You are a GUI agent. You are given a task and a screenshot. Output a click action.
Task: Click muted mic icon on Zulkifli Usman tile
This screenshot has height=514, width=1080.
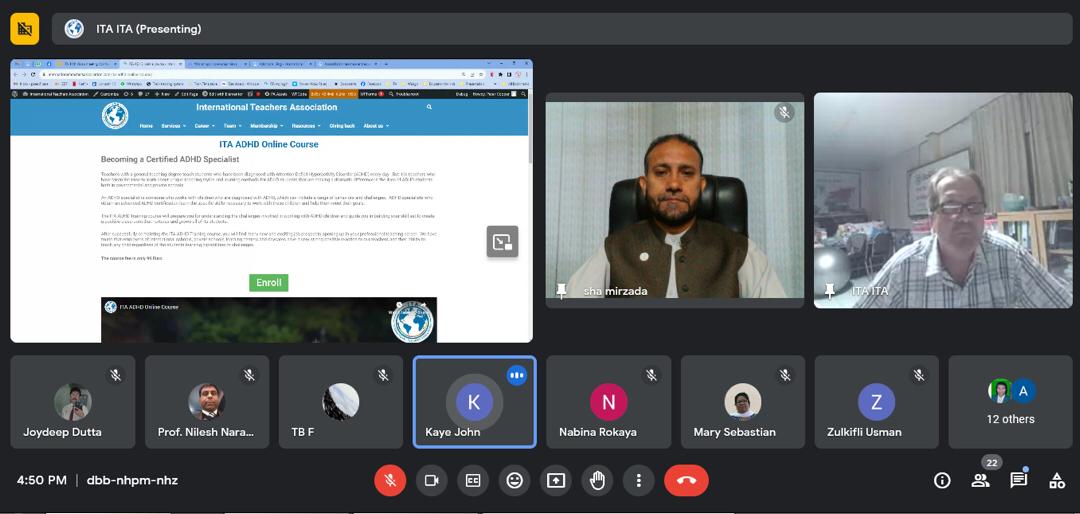tap(918, 375)
